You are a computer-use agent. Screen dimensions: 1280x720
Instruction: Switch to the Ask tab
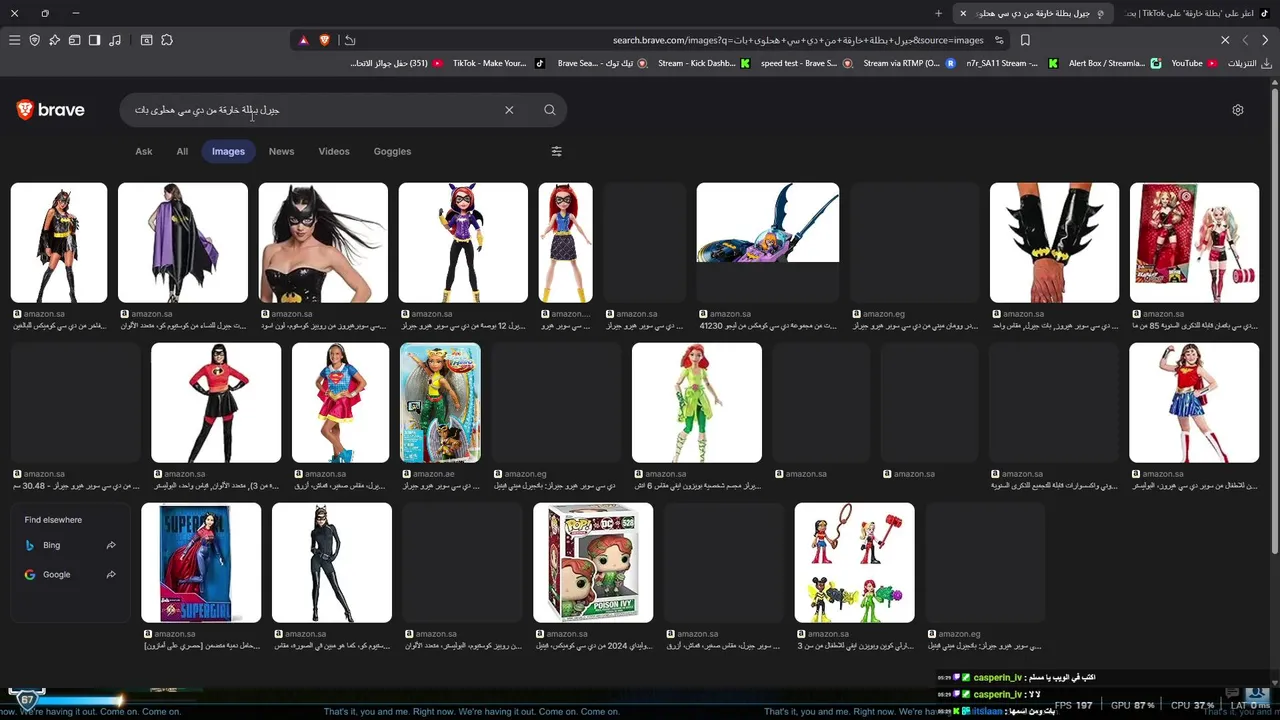coord(144,151)
